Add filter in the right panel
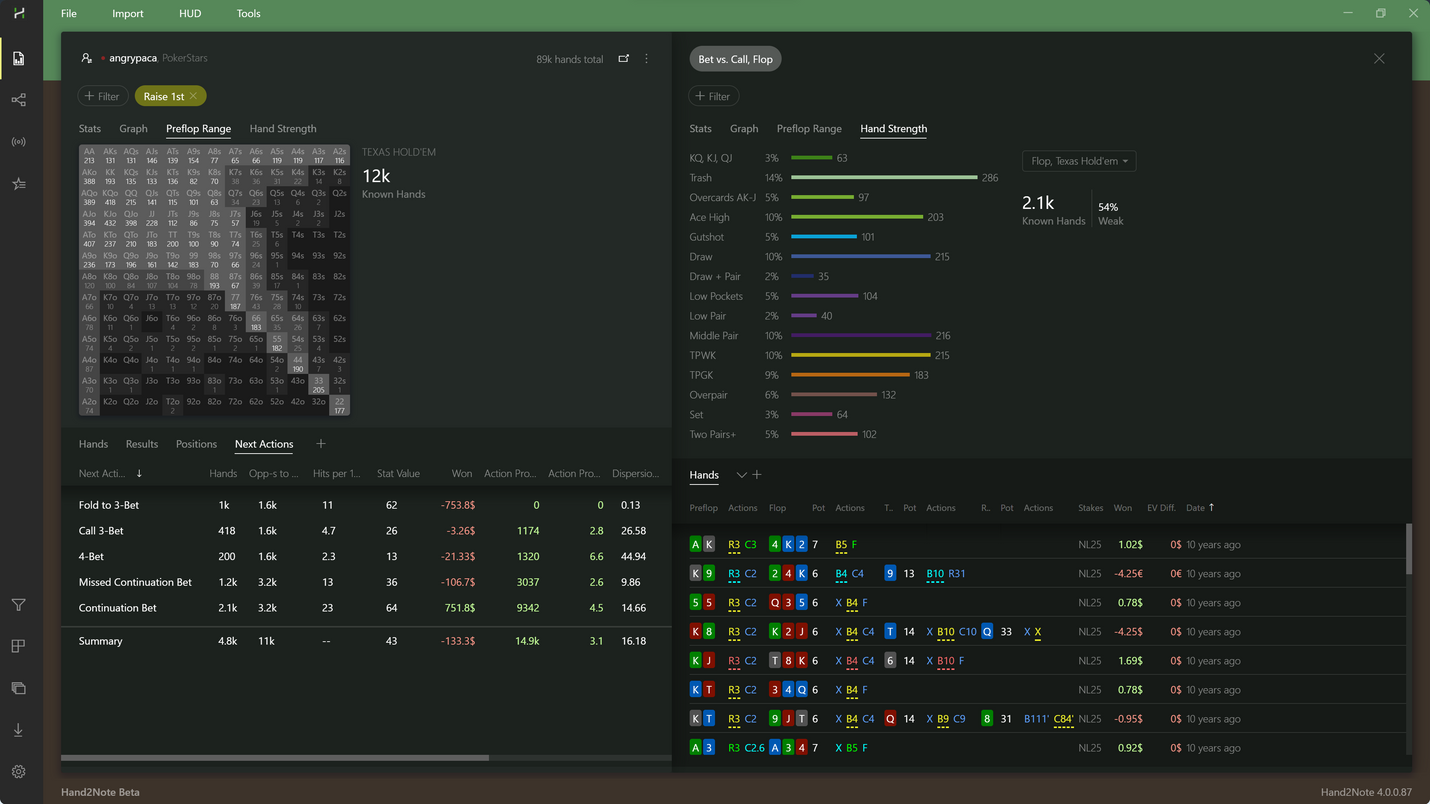 point(713,96)
